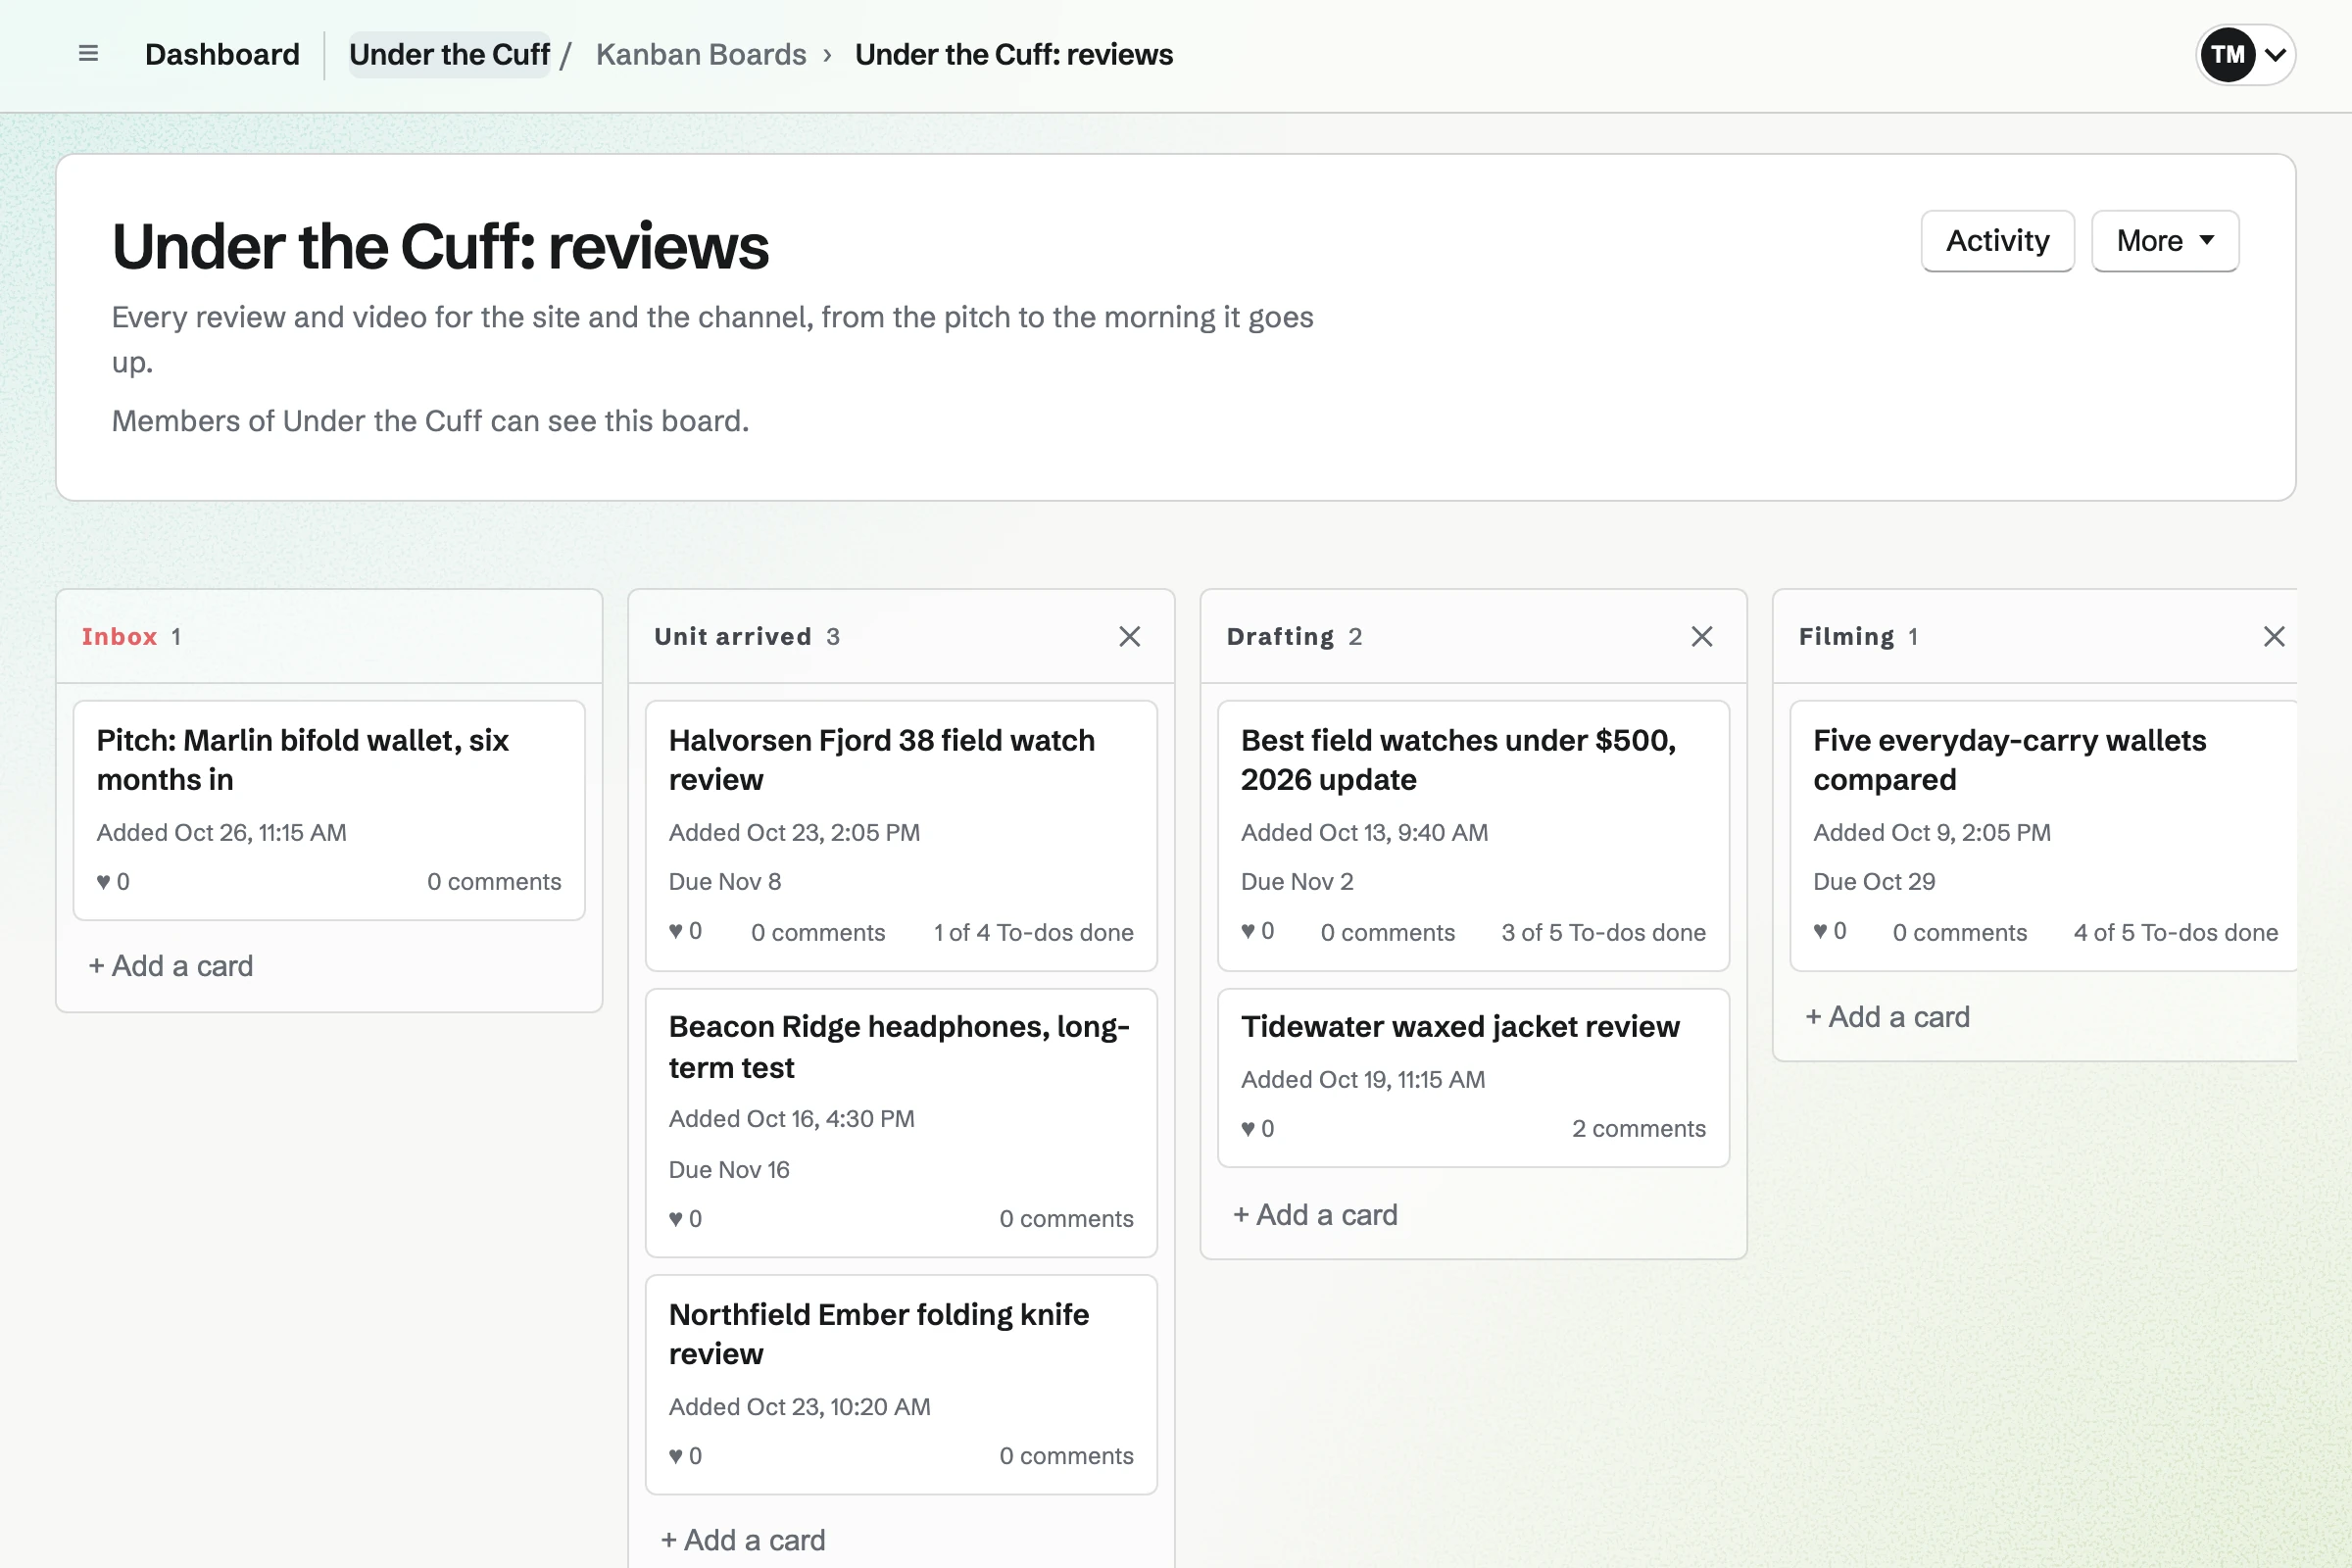
Task: Open the Activity view
Action: point(1997,241)
